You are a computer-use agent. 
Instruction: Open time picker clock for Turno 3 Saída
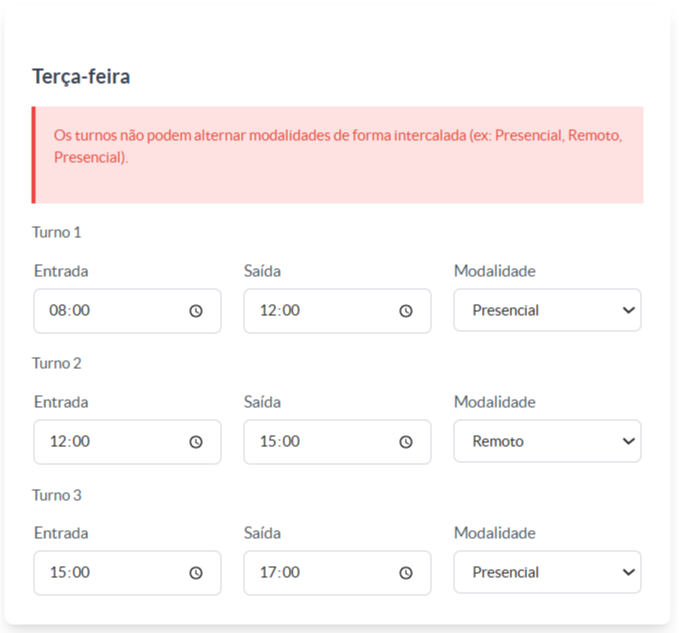(x=406, y=573)
